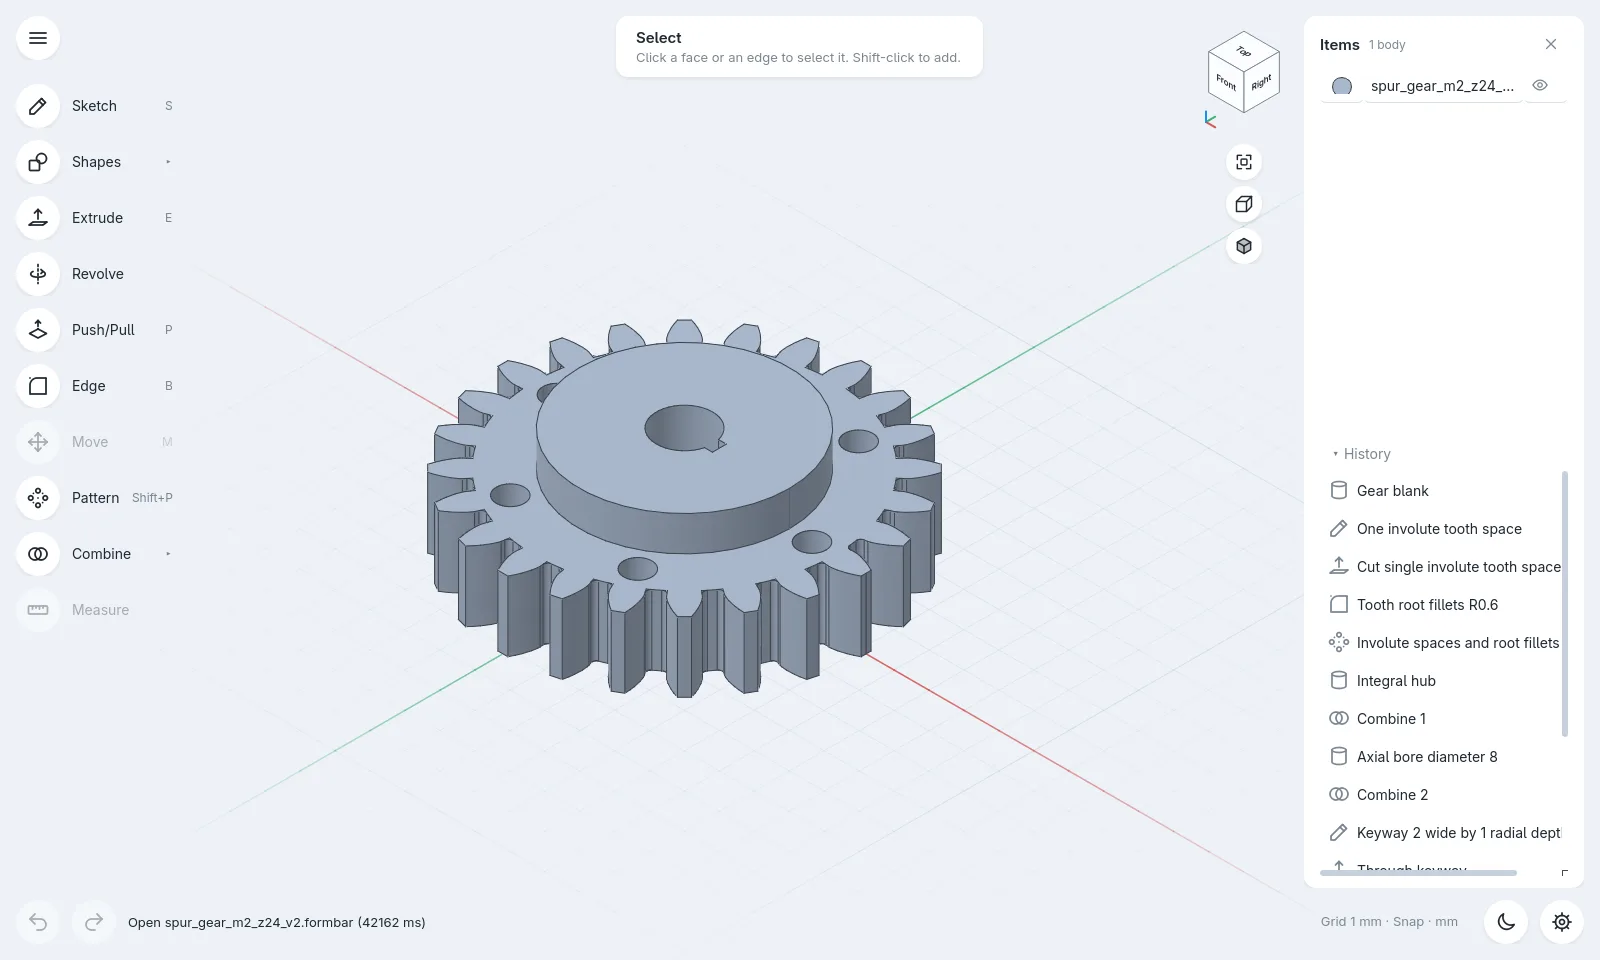Image resolution: width=1600 pixels, height=960 pixels.
Task: Click the History horizontal scrollbar
Action: (1418, 873)
